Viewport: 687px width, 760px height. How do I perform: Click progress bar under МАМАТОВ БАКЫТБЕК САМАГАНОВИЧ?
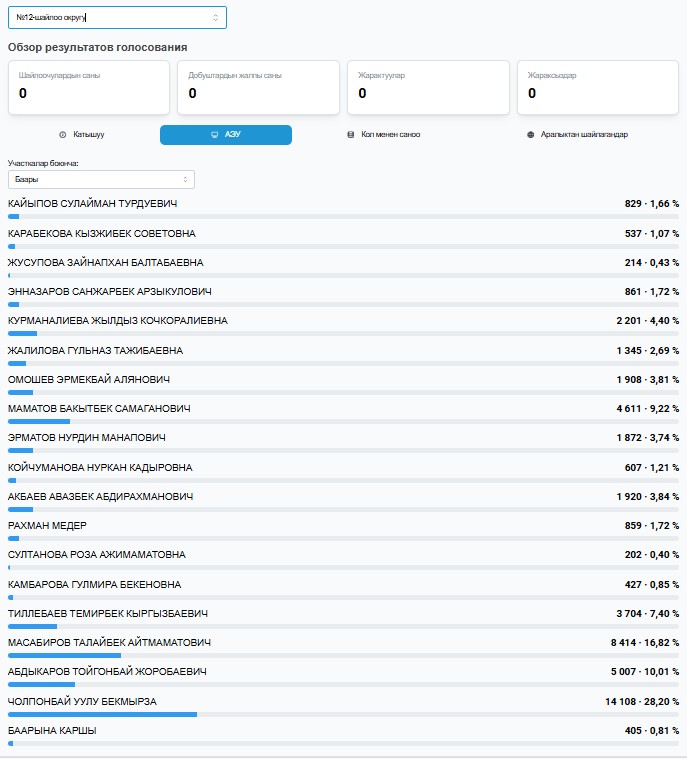pos(343,422)
